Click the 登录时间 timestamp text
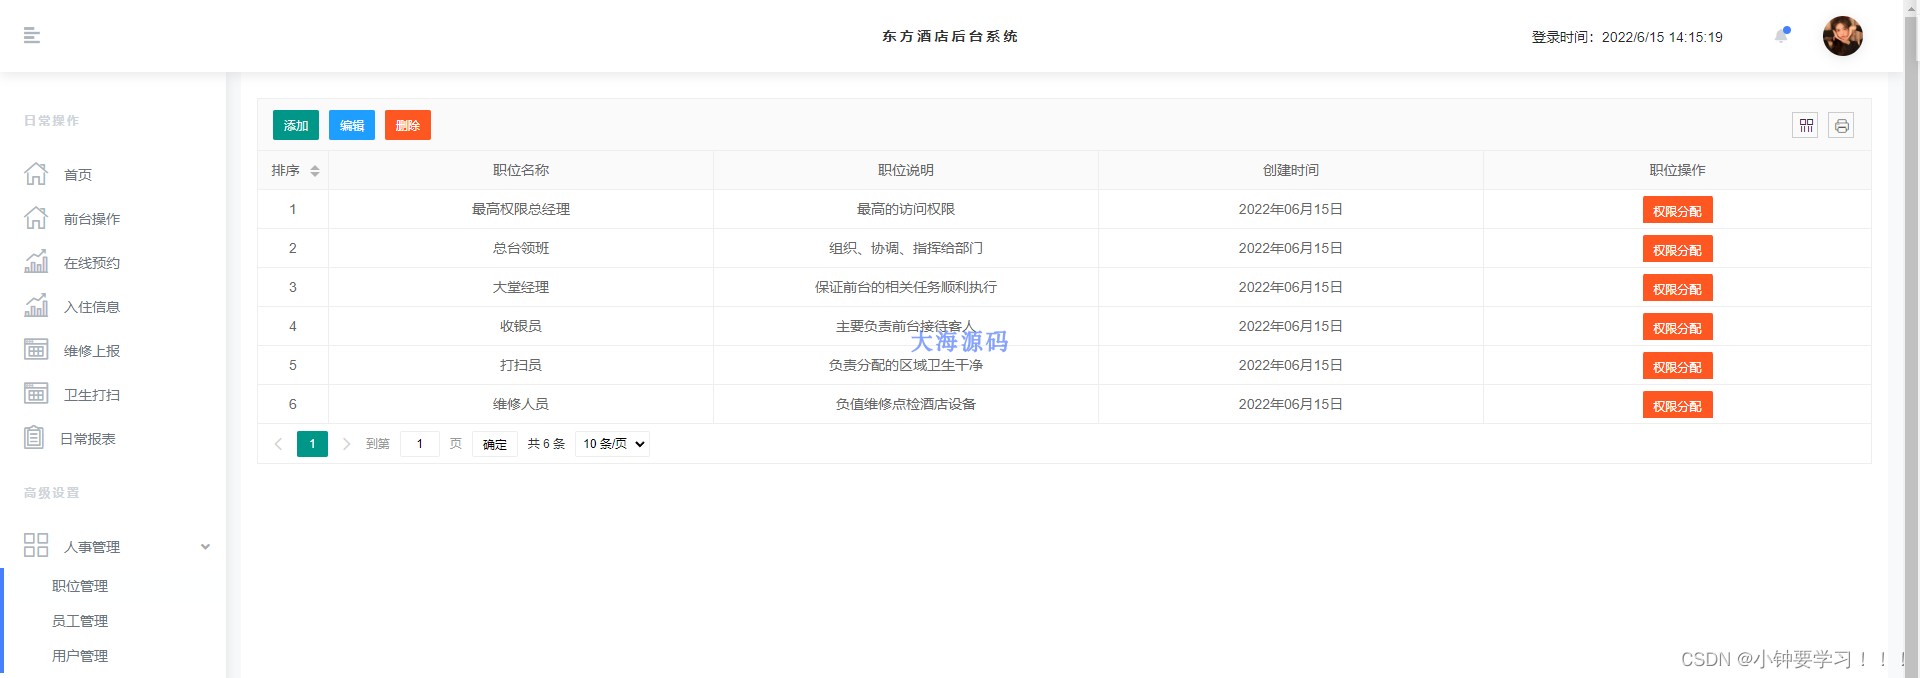 (x=1627, y=37)
